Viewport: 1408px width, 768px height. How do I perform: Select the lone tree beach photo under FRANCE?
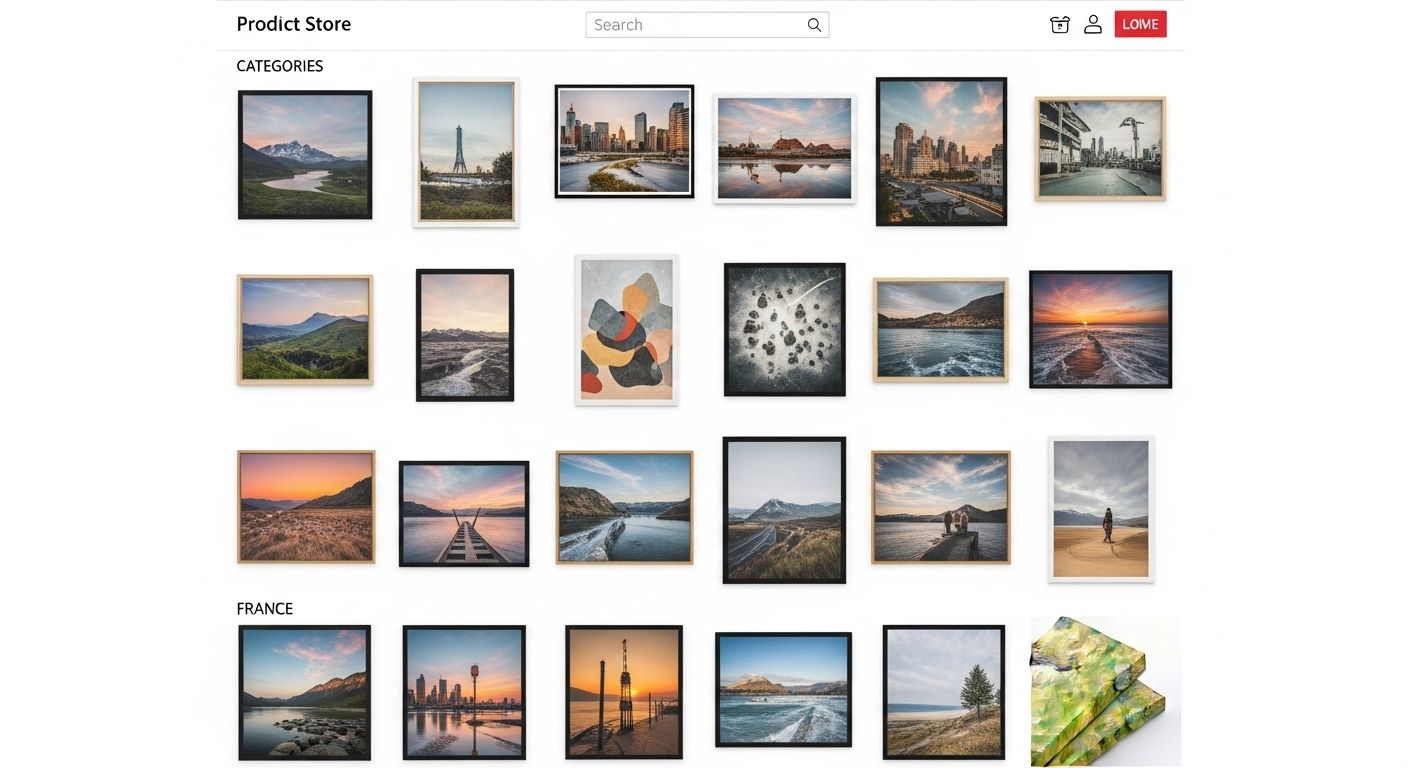(942, 691)
